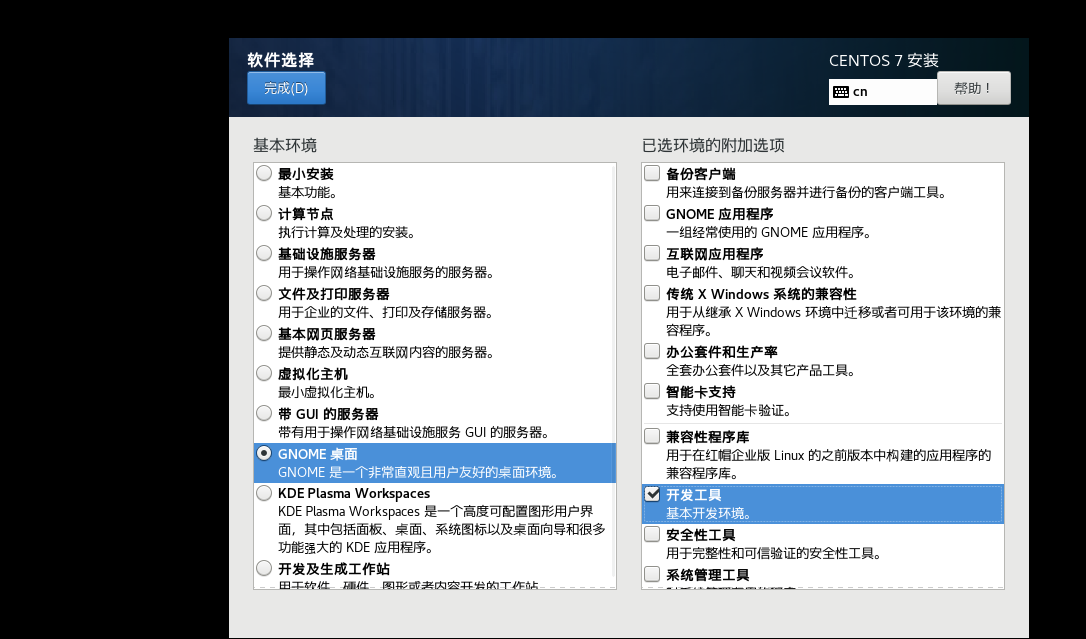The width and height of the screenshot is (1086, 639).
Task: Enable 传统 X Windows 系统的兼容性 checkbox
Action: tap(652, 294)
